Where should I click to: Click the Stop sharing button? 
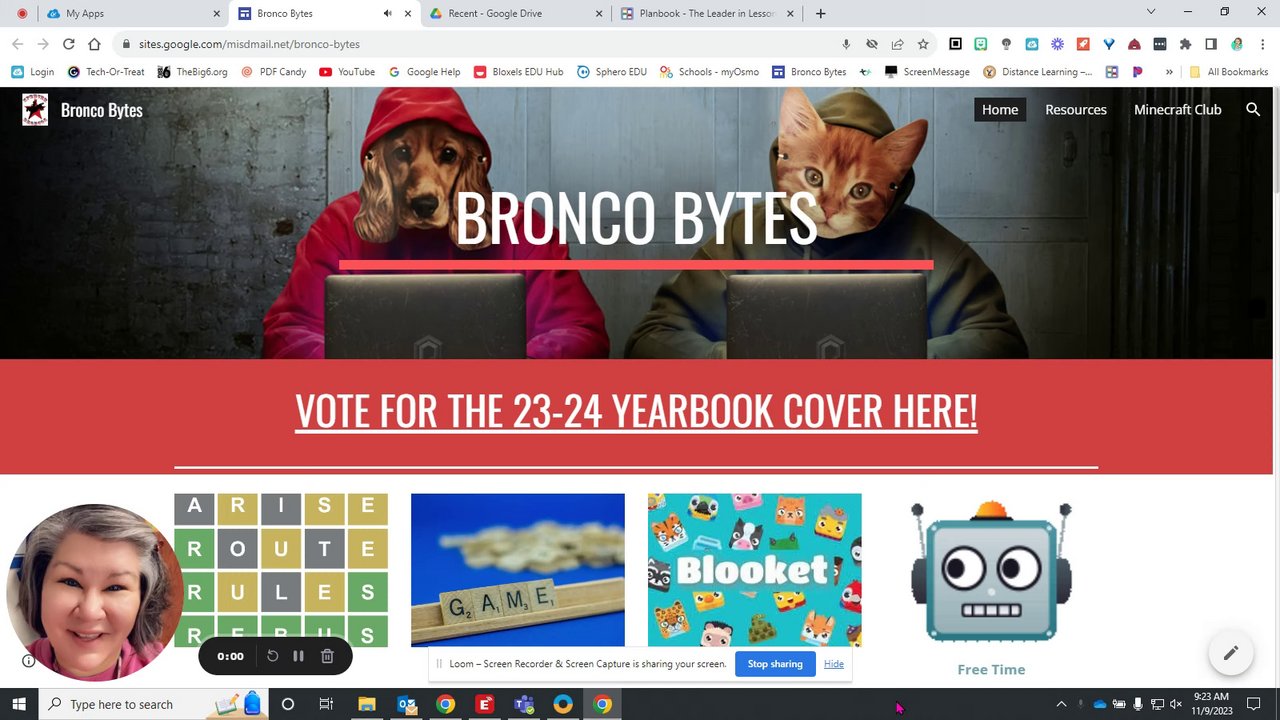(775, 664)
